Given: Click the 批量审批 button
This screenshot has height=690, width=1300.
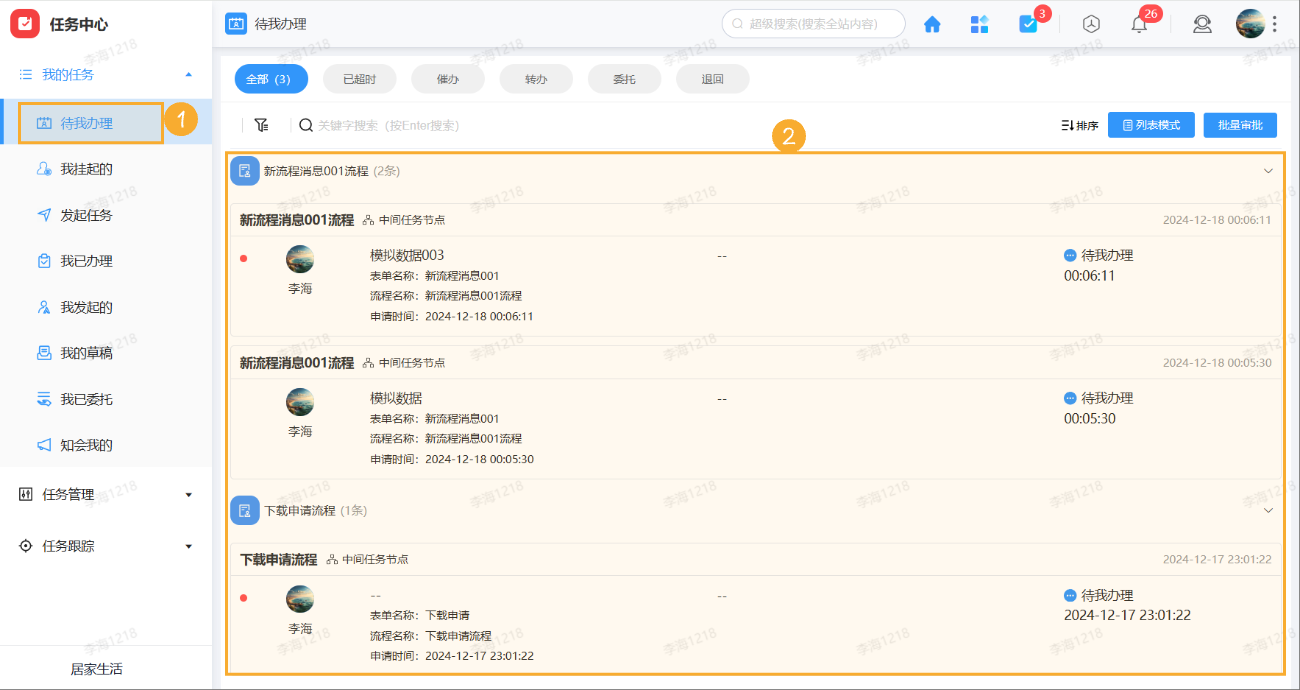Looking at the screenshot, I should [1240, 124].
